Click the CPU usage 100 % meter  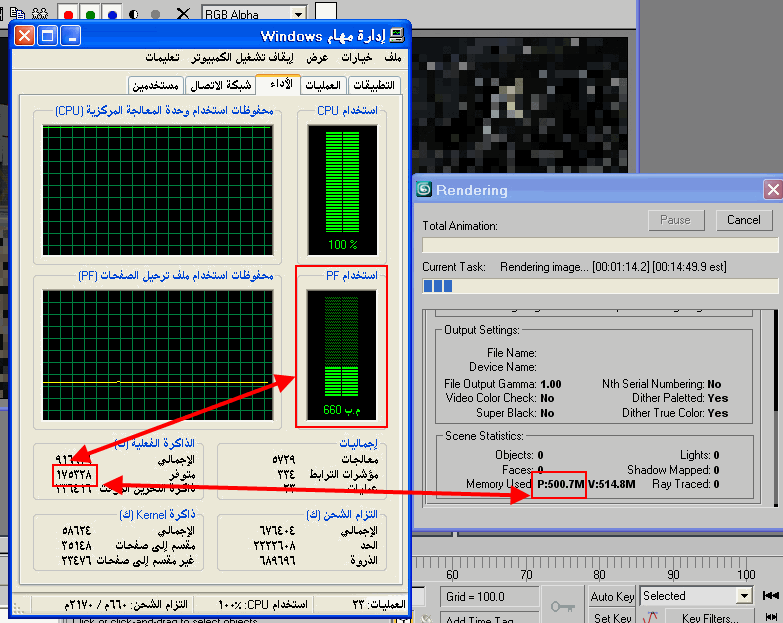[343, 190]
